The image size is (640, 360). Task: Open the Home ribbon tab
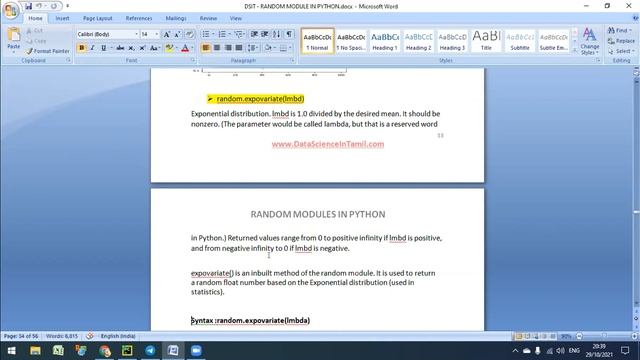coord(35,18)
